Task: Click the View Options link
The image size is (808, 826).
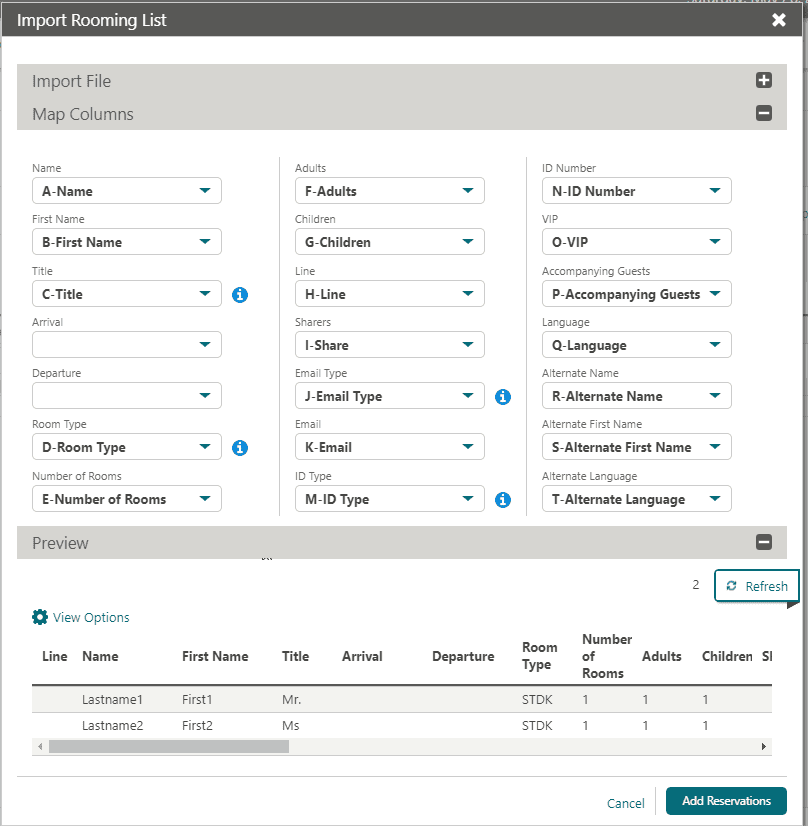Action: [x=91, y=617]
